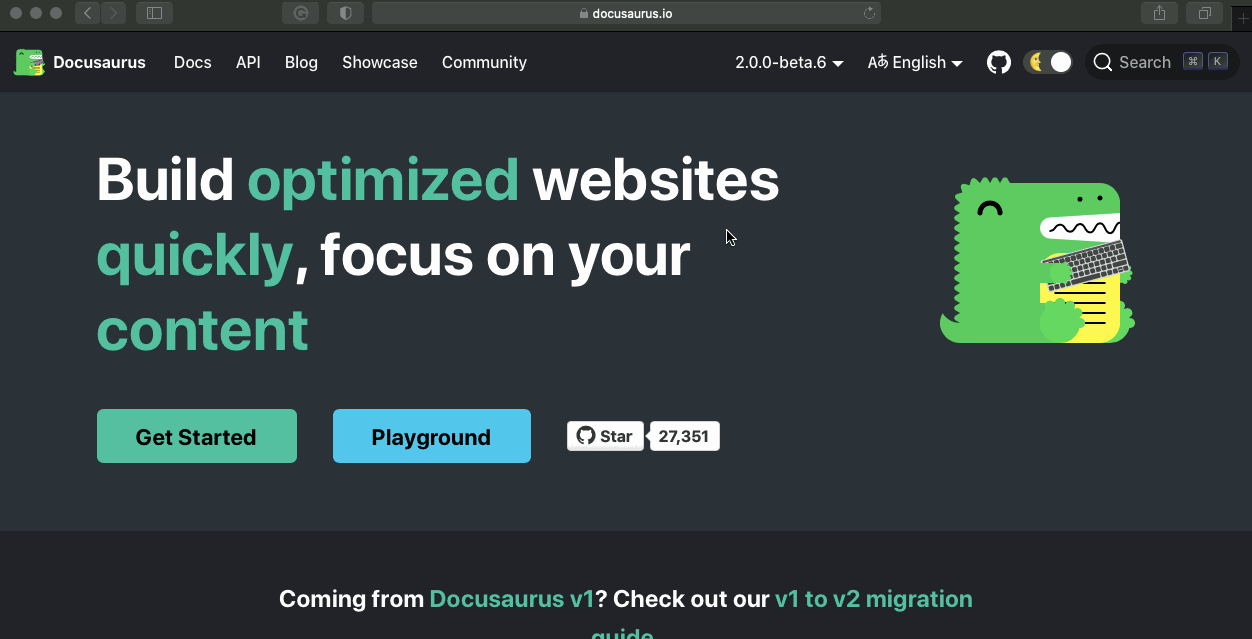The height and width of the screenshot is (639, 1252).
Task: Open the GitHub repository icon in navbar
Action: (x=999, y=62)
